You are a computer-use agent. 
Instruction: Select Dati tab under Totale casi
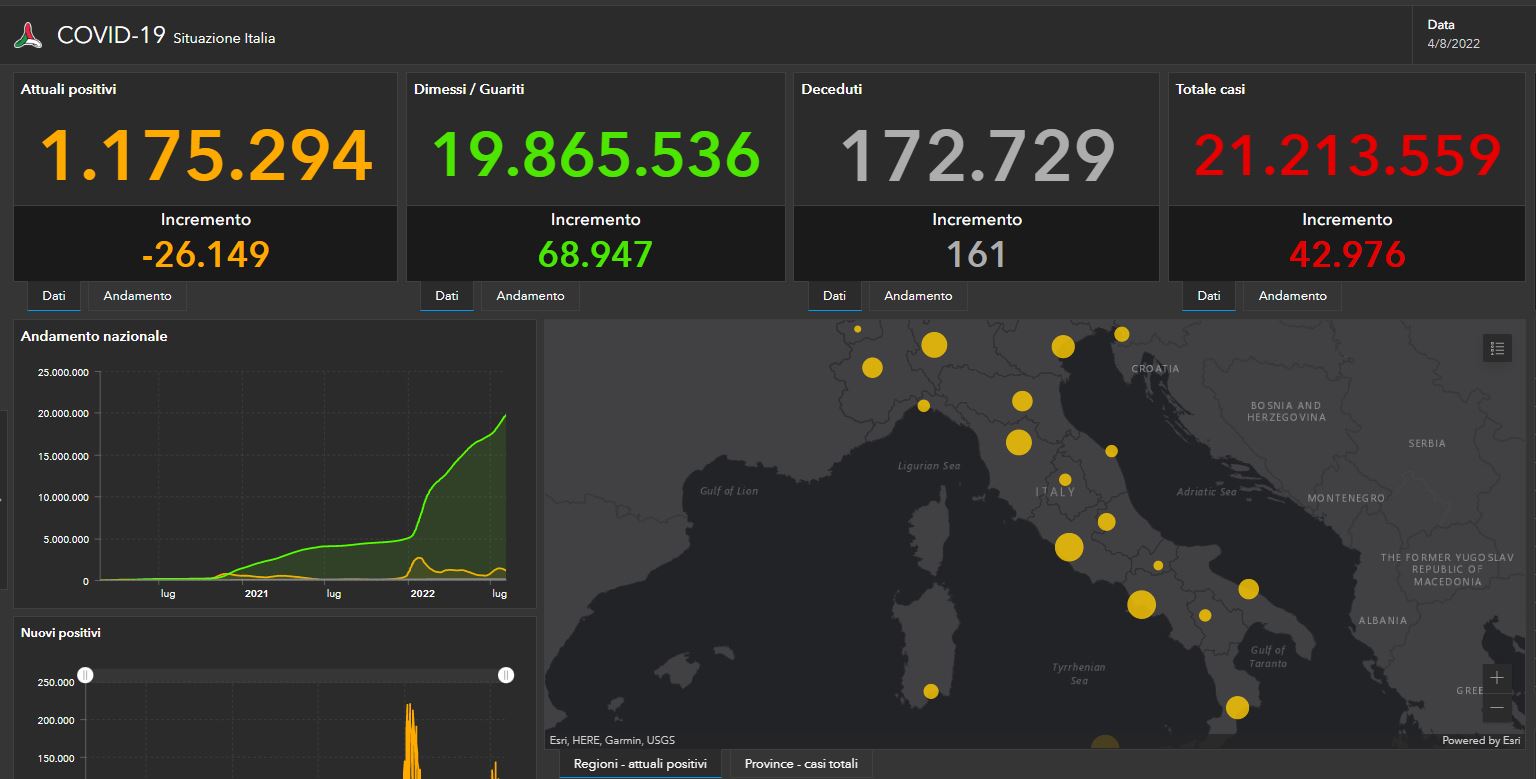point(1209,296)
